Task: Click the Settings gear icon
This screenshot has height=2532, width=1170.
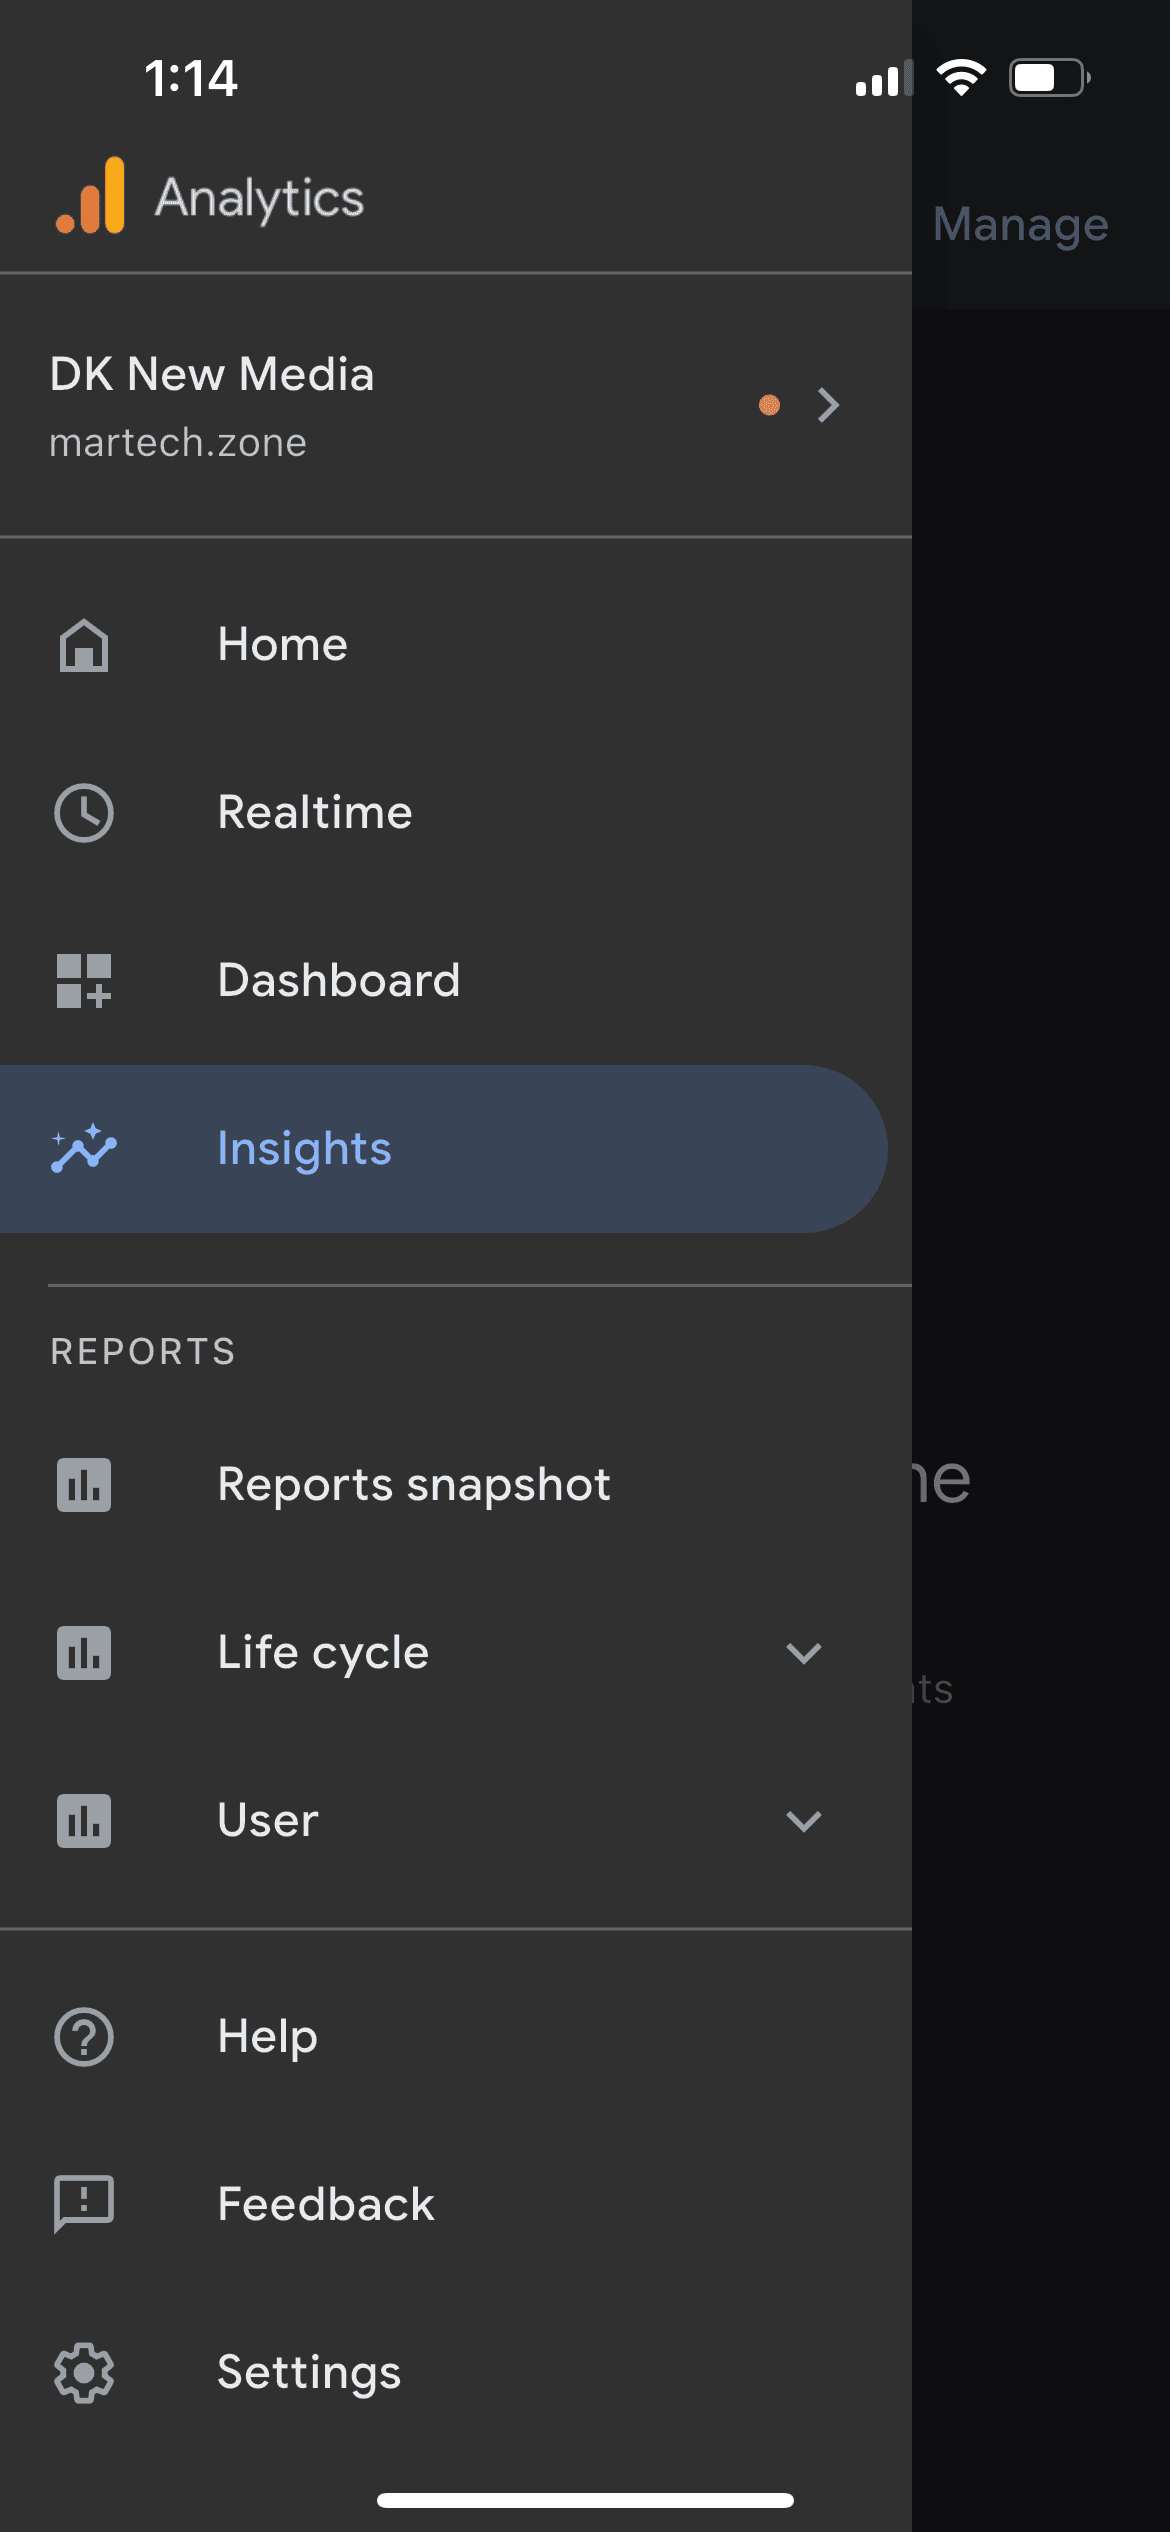Action: [84, 2372]
